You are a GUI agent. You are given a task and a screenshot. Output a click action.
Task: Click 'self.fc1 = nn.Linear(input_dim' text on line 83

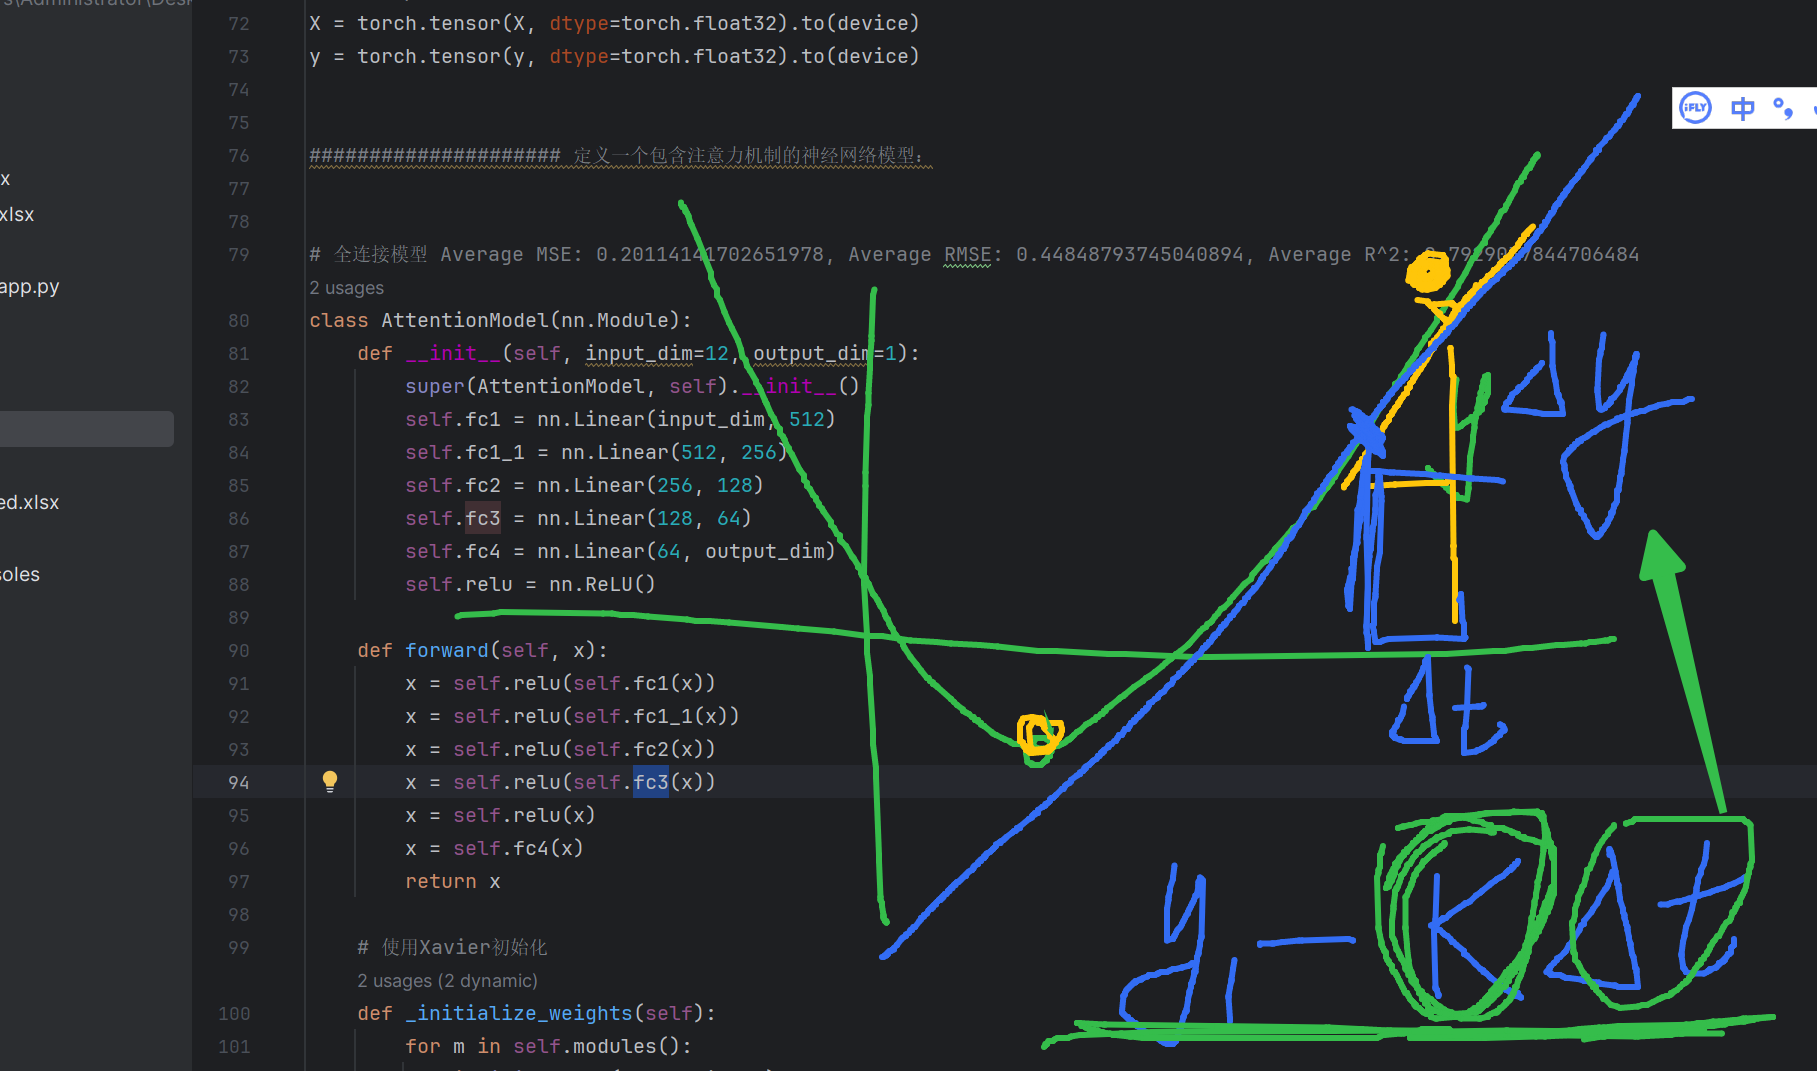[x=585, y=419]
